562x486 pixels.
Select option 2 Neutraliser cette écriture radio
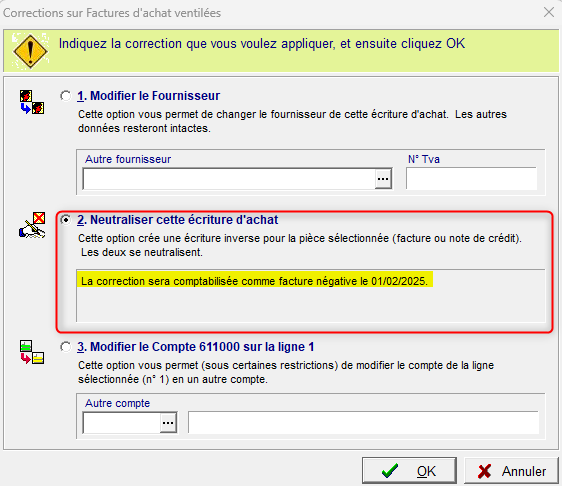coord(65,219)
